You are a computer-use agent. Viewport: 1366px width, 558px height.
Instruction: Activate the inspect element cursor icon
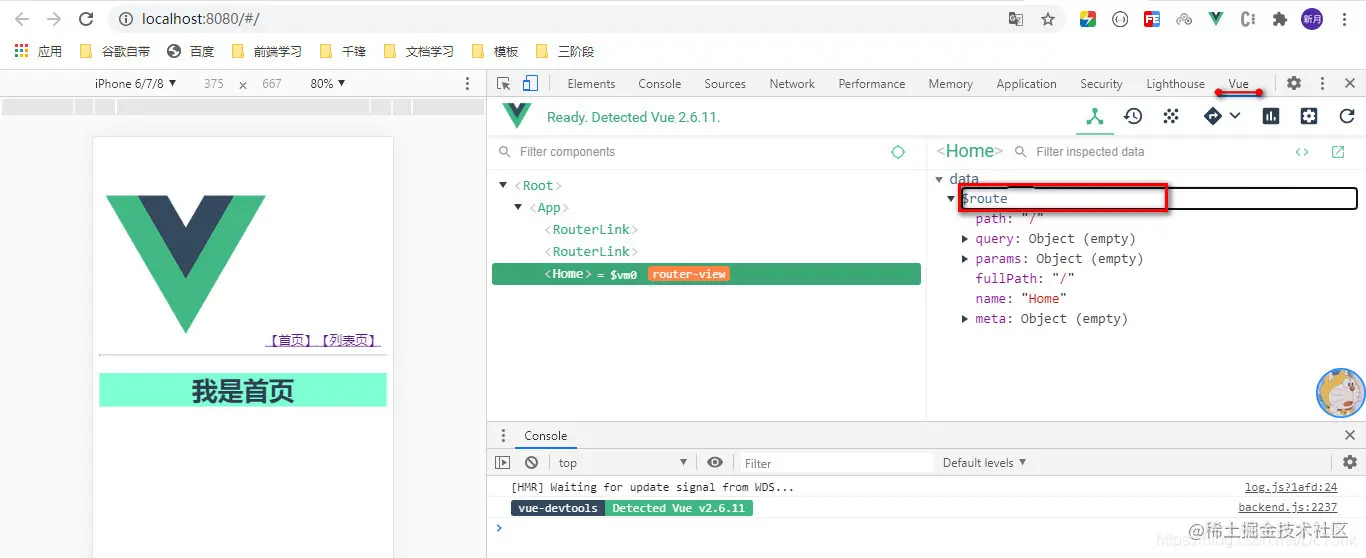click(x=504, y=84)
